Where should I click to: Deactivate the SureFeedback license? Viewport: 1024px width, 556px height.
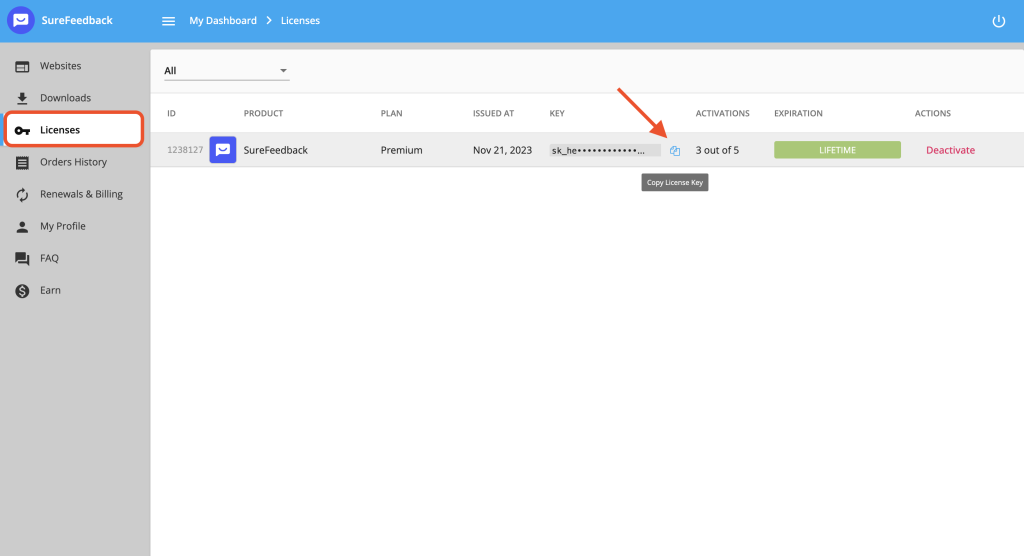coord(950,150)
